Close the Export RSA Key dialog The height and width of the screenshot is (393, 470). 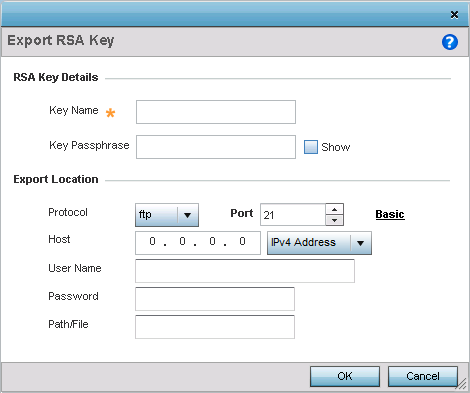click(454, 15)
